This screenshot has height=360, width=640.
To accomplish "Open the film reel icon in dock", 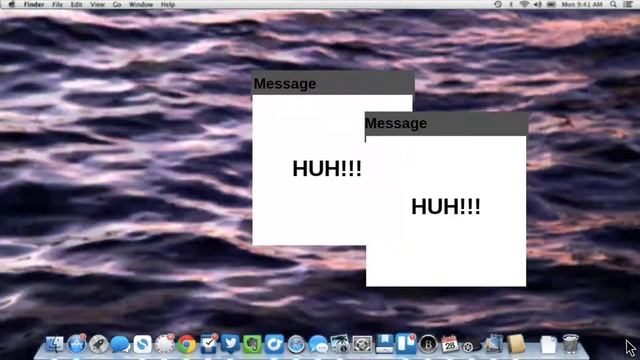I will tap(470, 346).
